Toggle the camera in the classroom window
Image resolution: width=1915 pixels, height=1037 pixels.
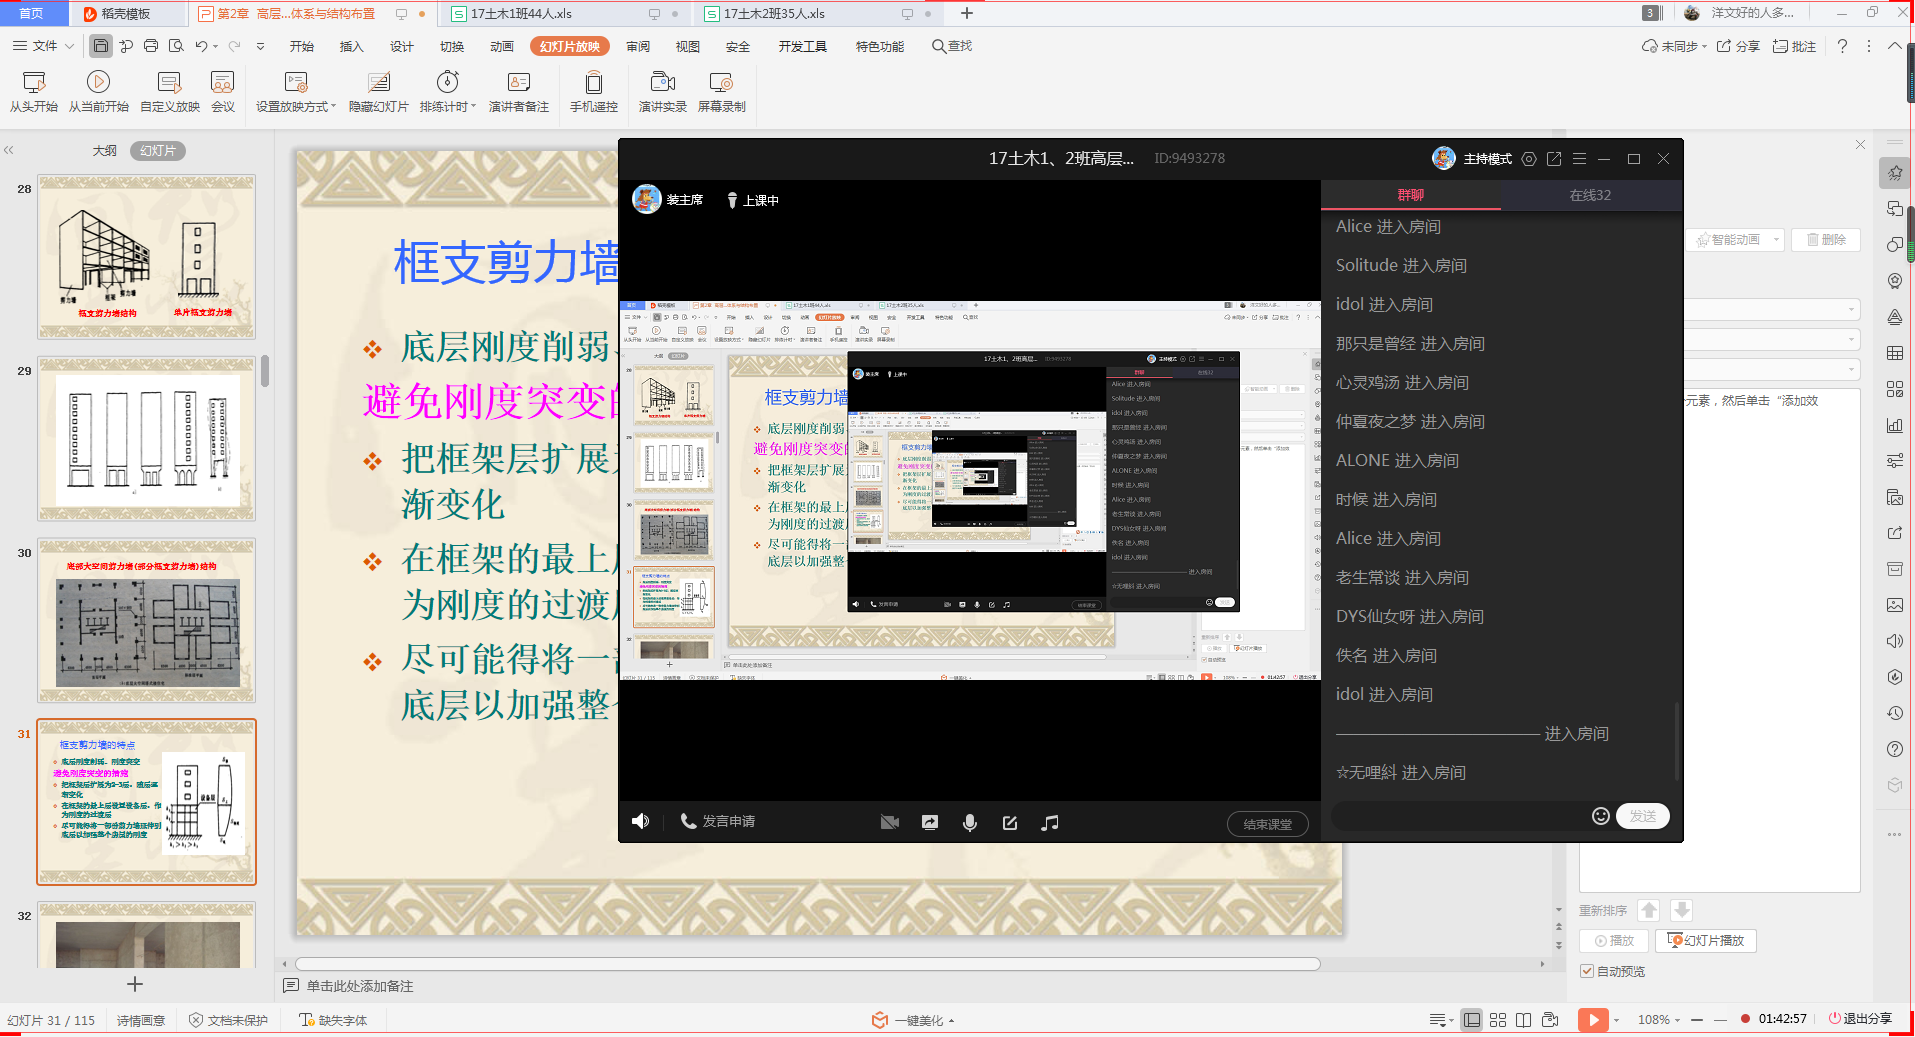889,822
